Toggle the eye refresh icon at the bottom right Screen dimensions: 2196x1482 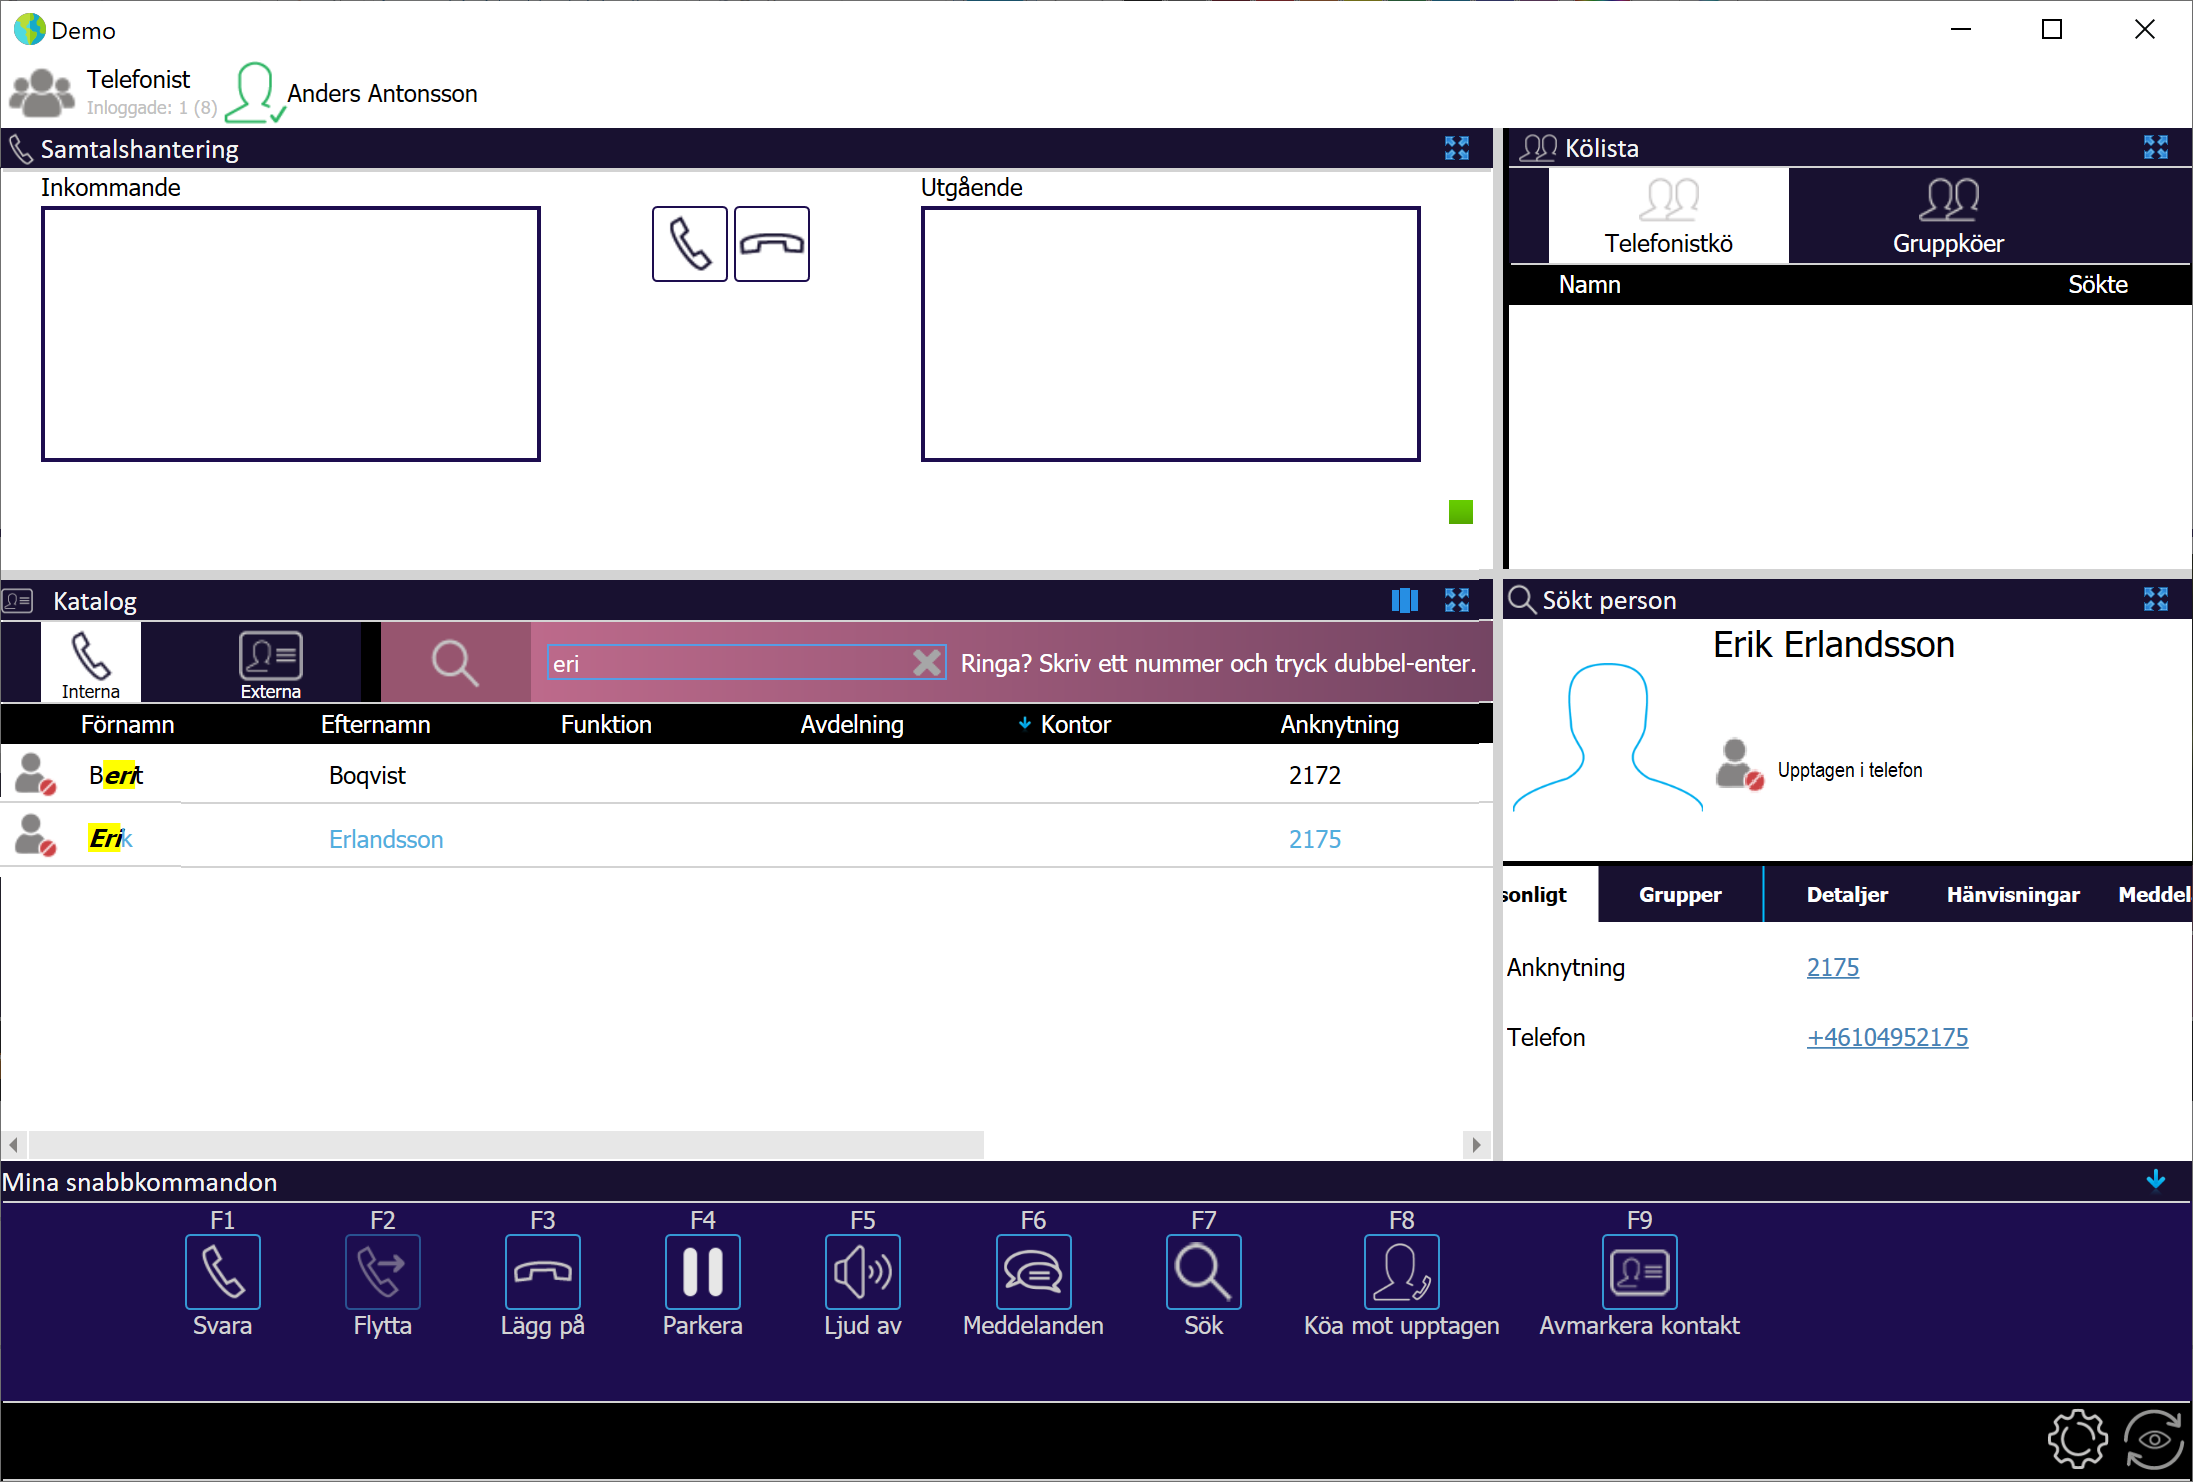pyautogui.click(x=2153, y=1439)
